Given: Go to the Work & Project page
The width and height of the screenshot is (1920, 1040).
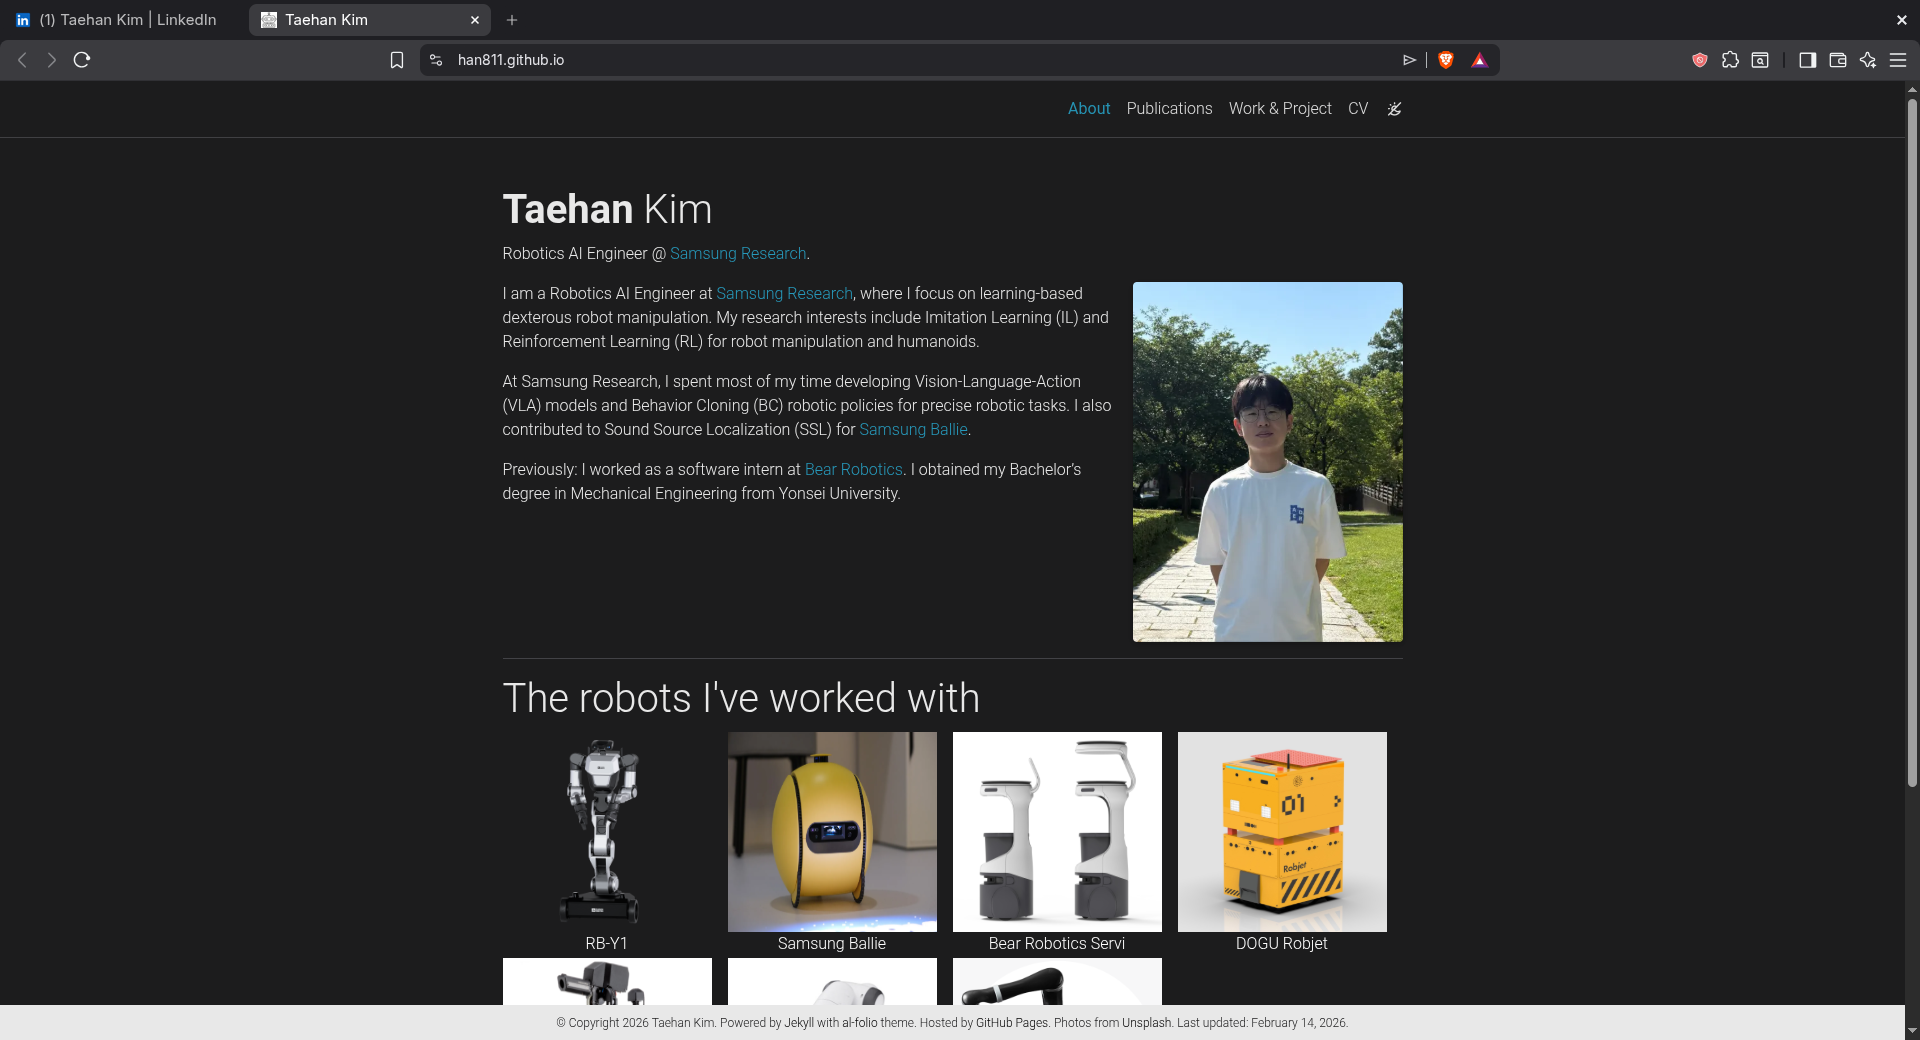Looking at the screenshot, I should tap(1279, 109).
